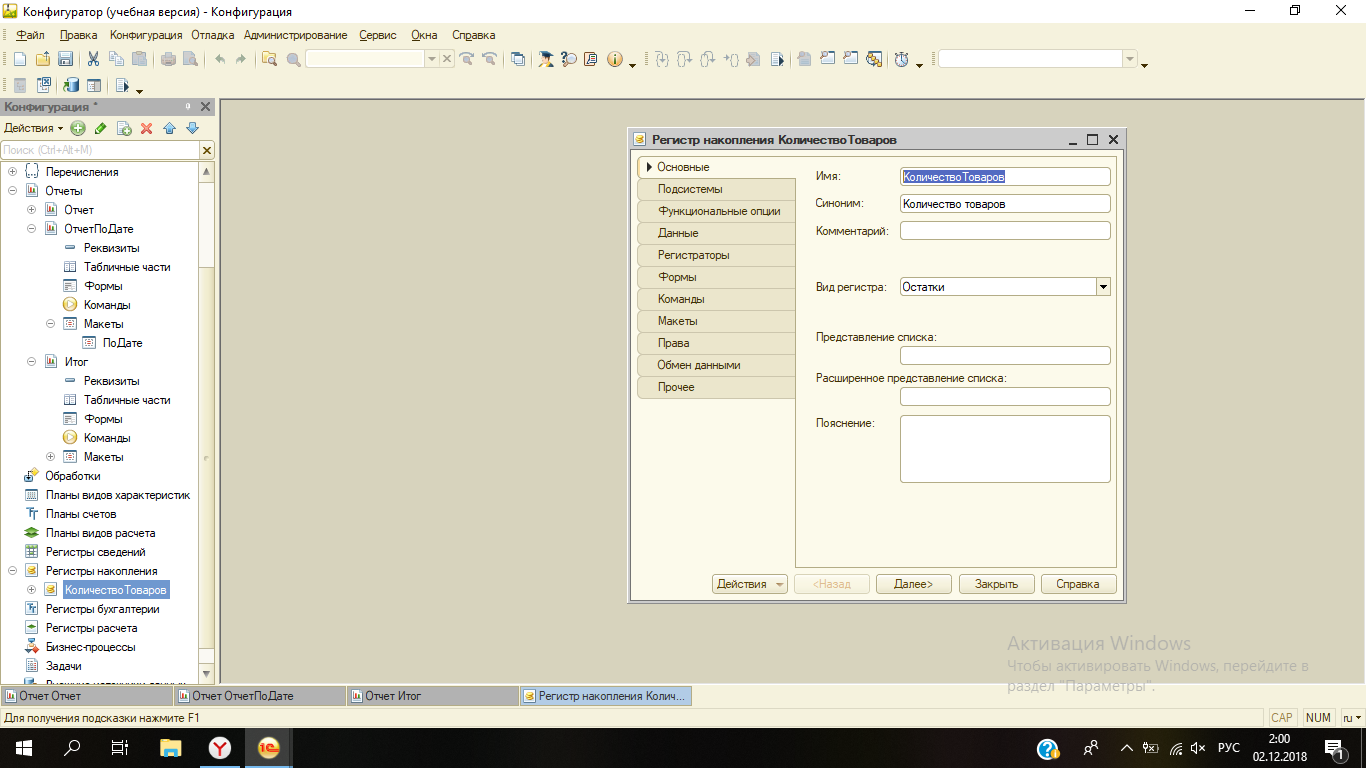Expand the КоличествоТоваров tree node
This screenshot has width=1366, height=768.
point(31,590)
